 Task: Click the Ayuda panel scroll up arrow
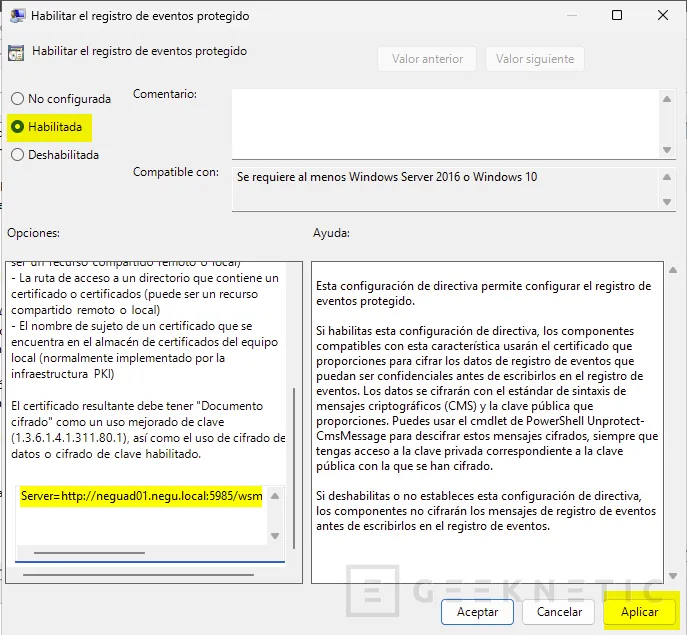673,270
